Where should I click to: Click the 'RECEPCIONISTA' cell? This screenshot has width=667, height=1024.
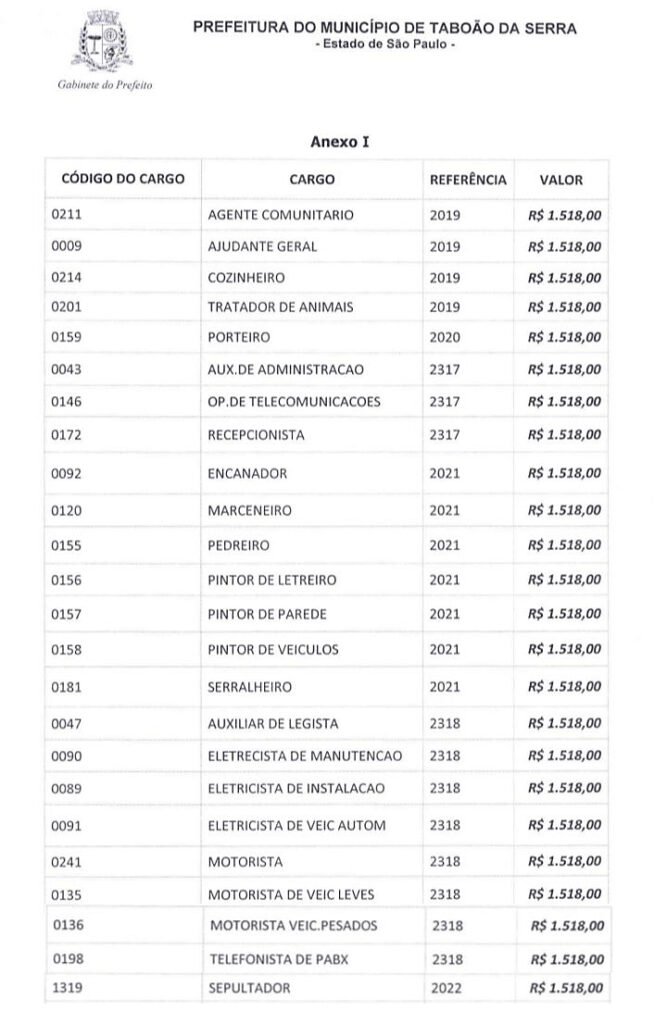(x=256, y=436)
